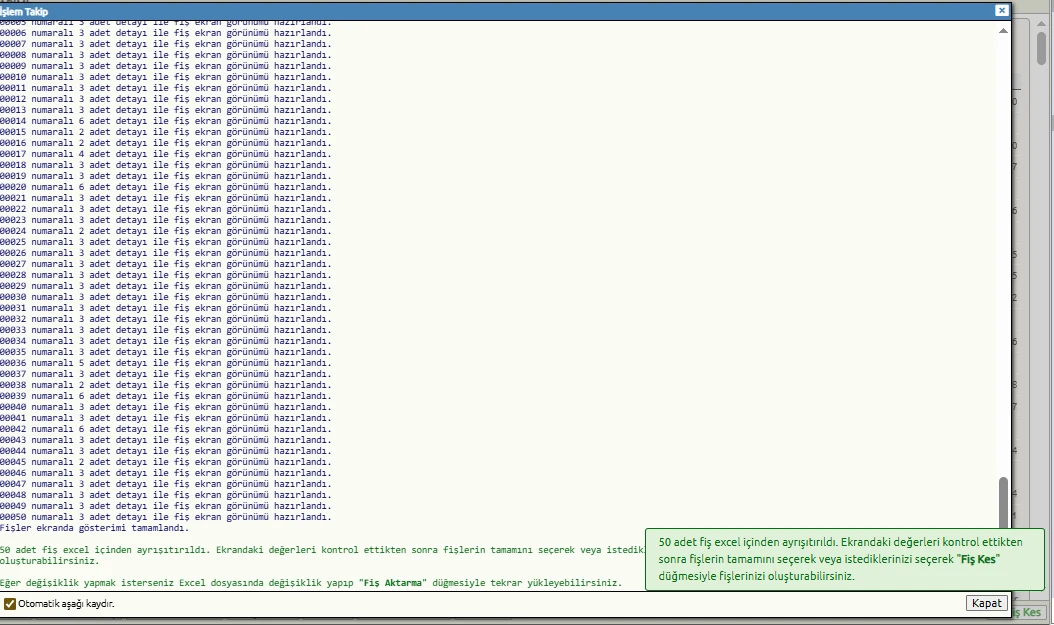Viewport: 1054px width, 625px height.
Task: Click the log line numbered 00045
Action: click(165, 462)
